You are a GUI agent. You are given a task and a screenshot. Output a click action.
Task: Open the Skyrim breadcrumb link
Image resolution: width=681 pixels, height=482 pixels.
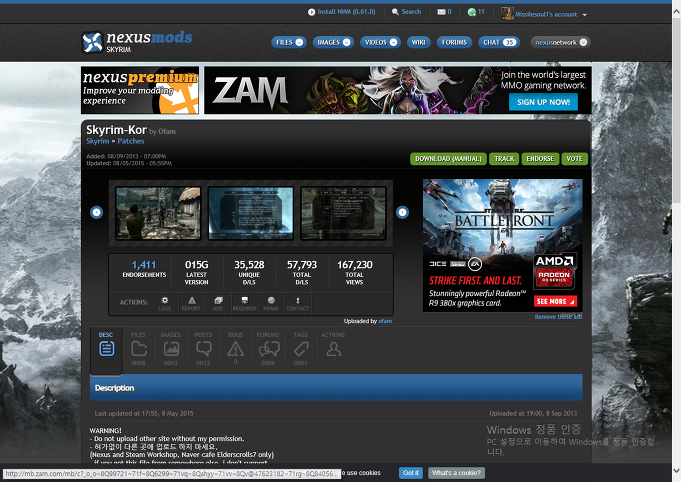[98, 141]
